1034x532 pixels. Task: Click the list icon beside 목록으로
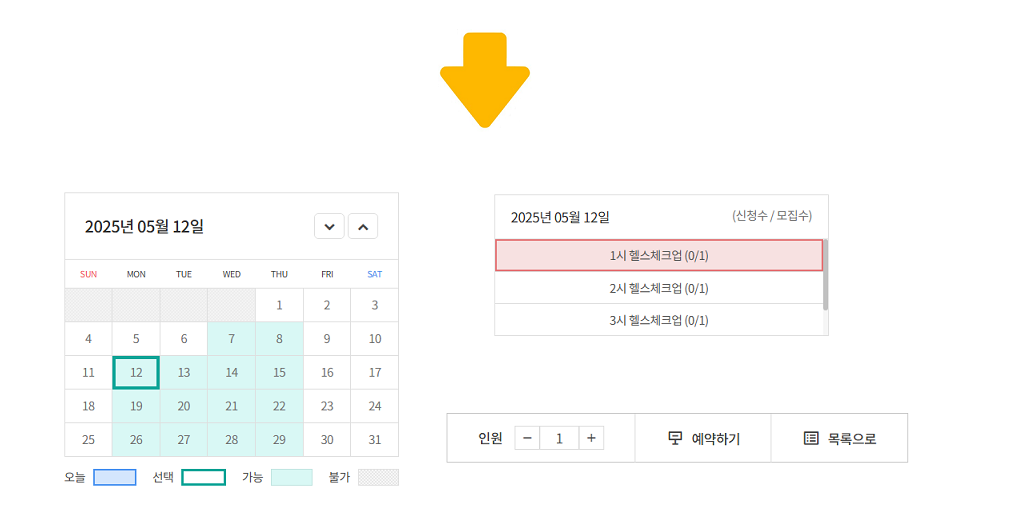tap(811, 438)
